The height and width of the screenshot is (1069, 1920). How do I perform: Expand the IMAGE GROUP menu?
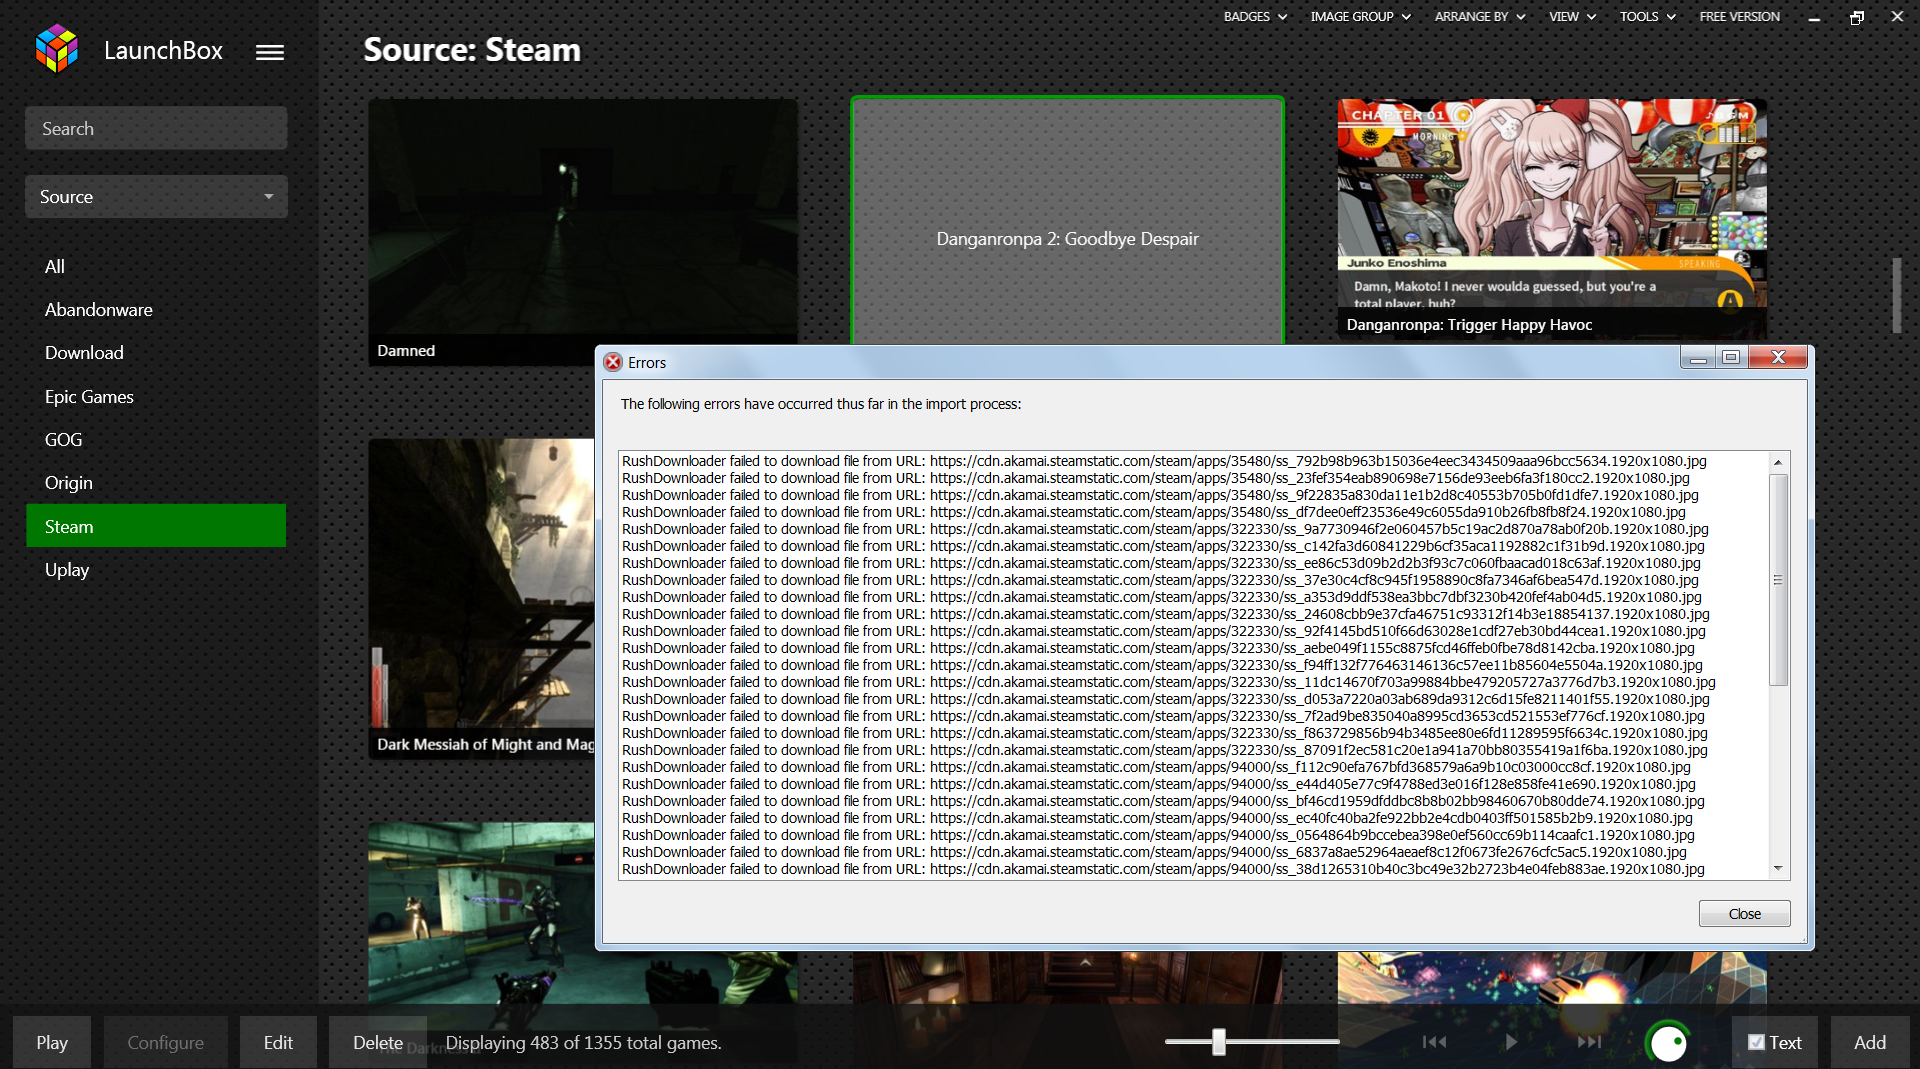click(x=1360, y=17)
